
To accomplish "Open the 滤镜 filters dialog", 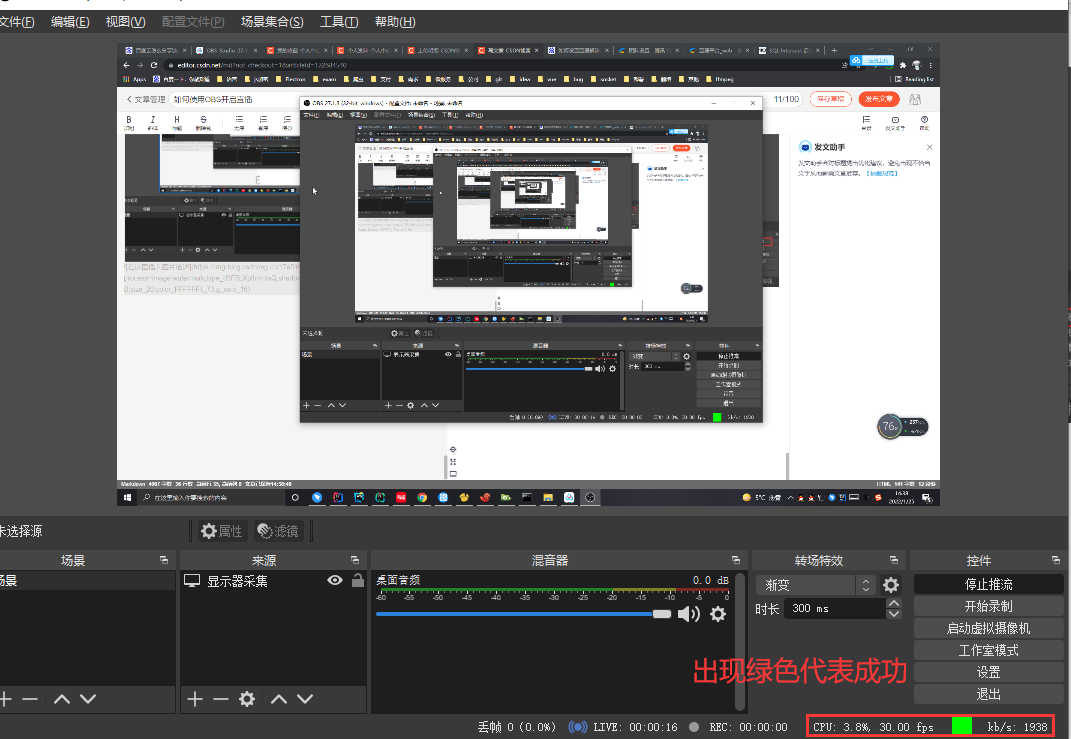I will tap(279, 531).
